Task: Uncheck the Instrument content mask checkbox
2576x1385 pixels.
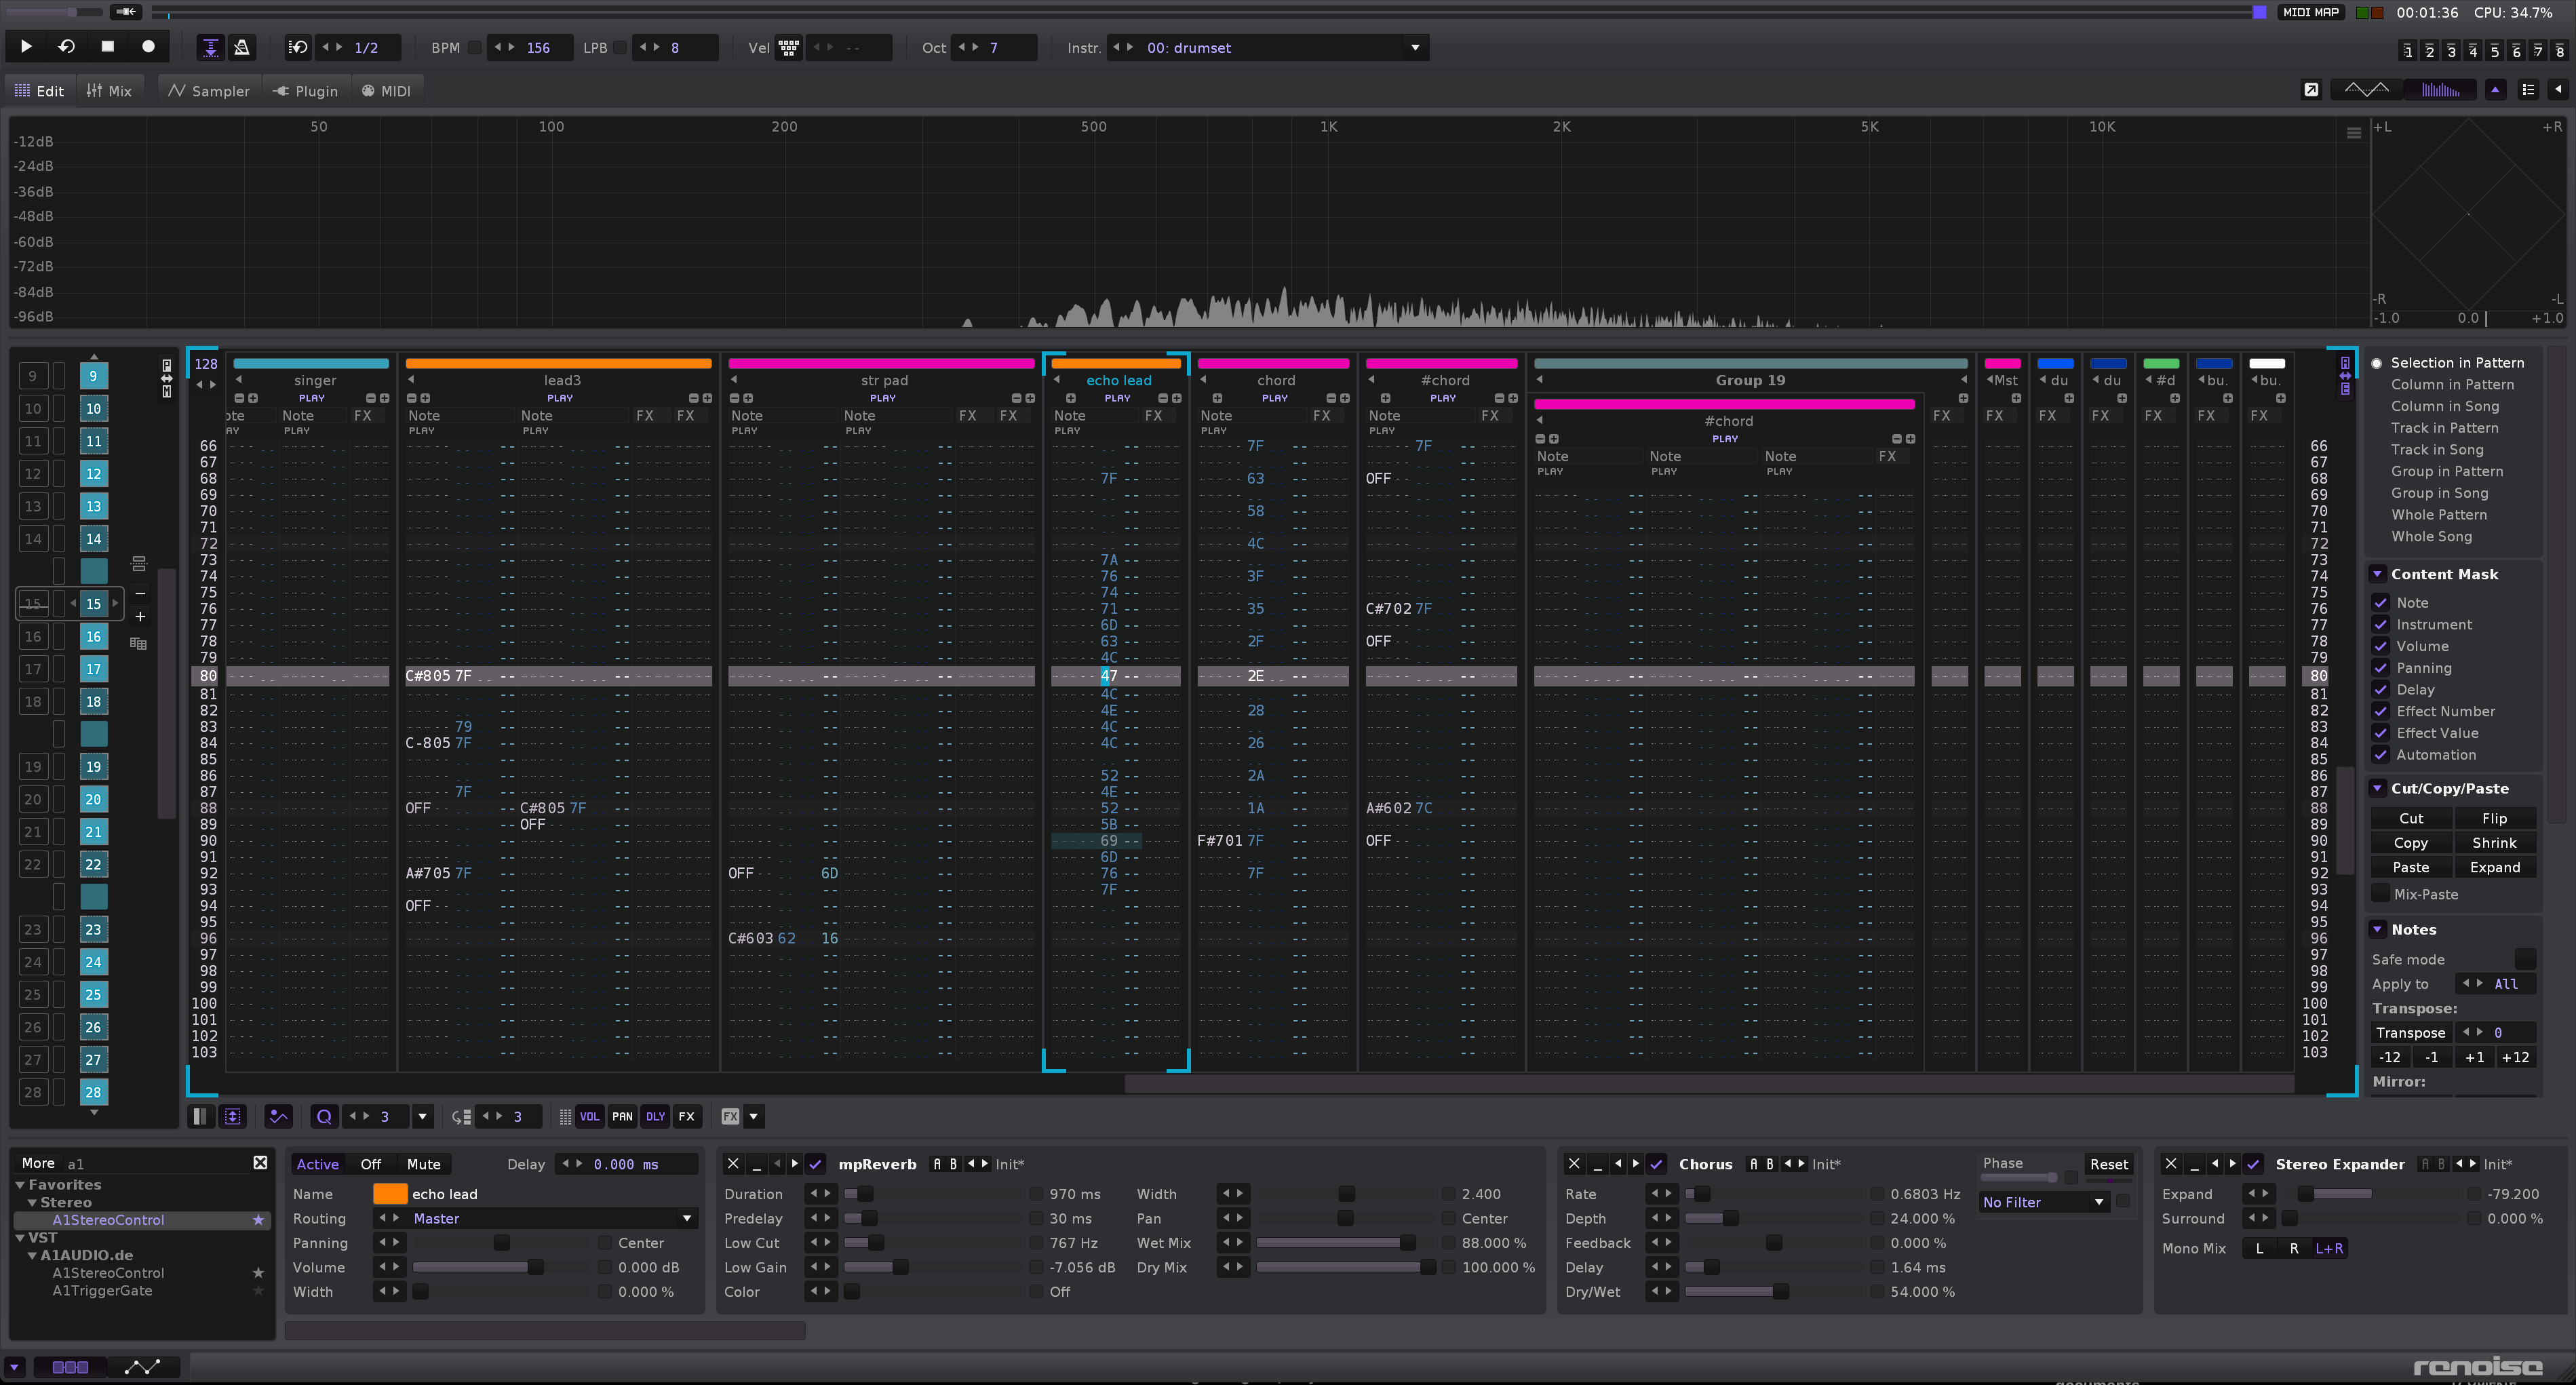Action: [2381, 624]
